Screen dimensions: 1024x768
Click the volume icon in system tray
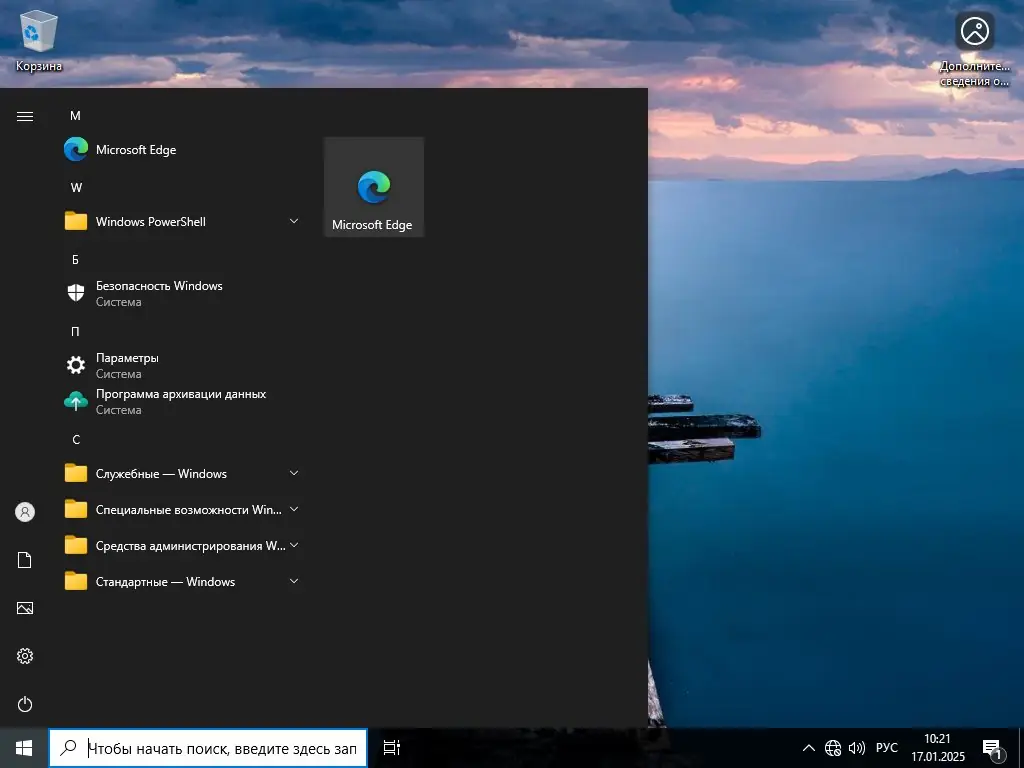pyautogui.click(x=857, y=747)
